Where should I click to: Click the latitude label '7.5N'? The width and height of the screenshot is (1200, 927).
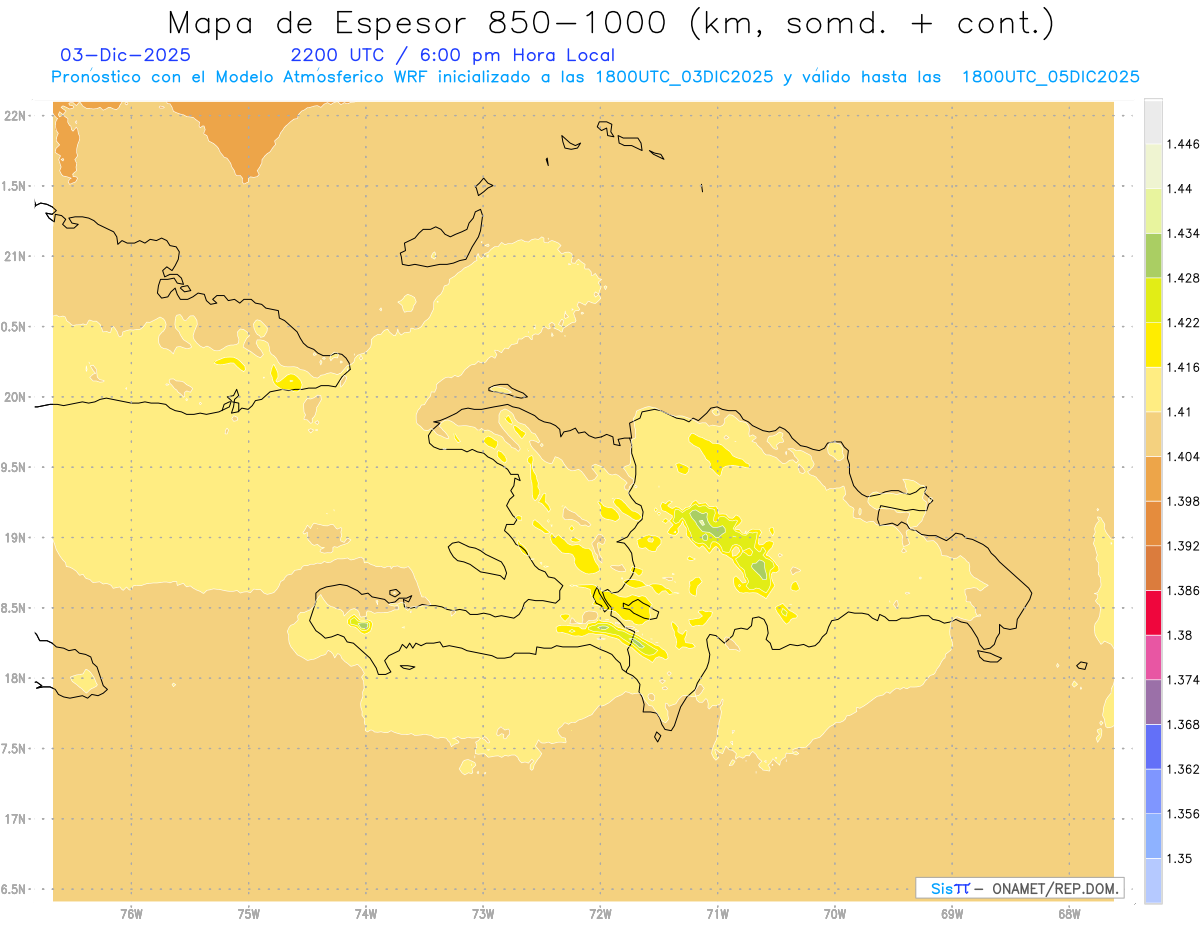tap(15, 749)
